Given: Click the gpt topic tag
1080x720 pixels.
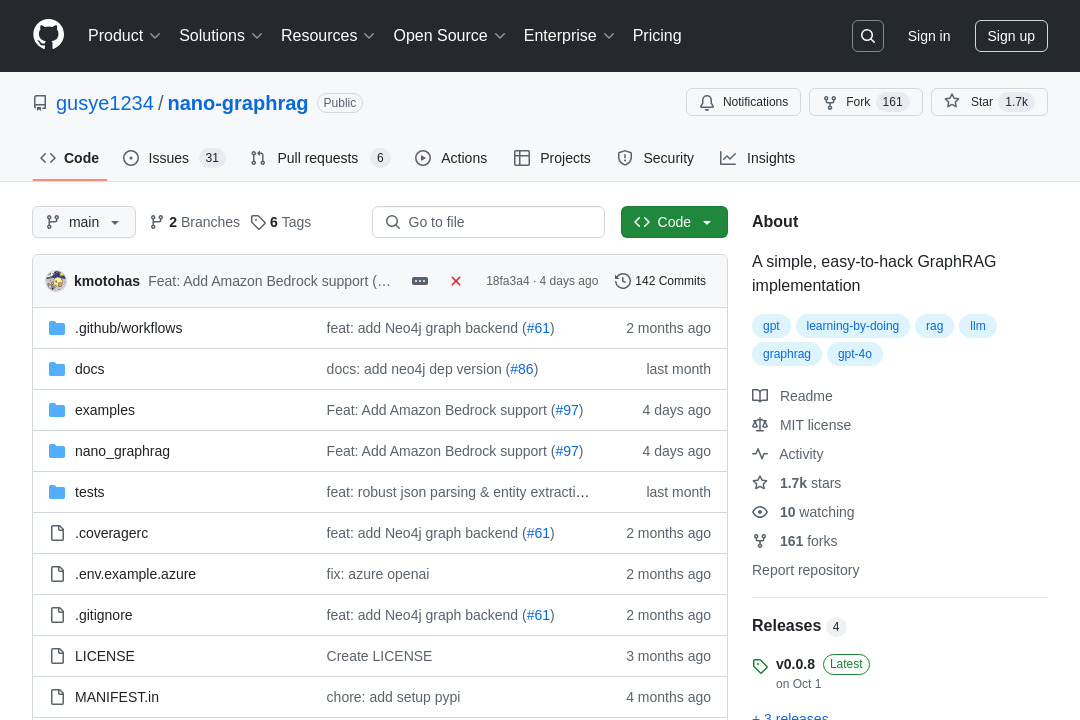Looking at the screenshot, I should click(x=771, y=326).
